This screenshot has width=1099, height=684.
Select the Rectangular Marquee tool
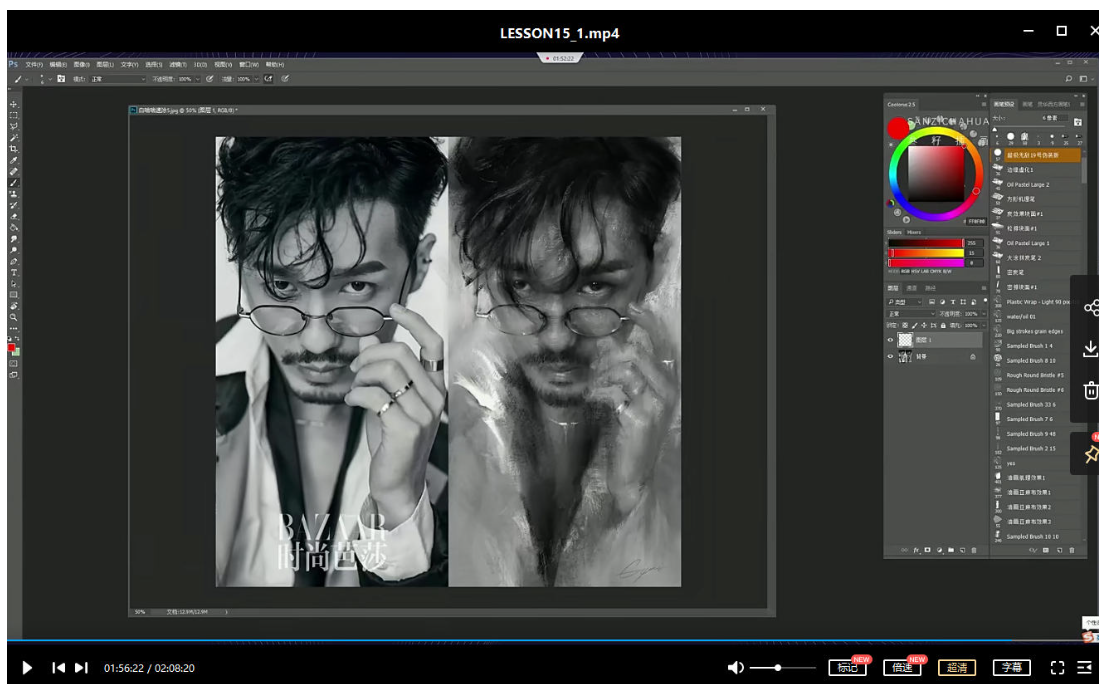click(13, 115)
